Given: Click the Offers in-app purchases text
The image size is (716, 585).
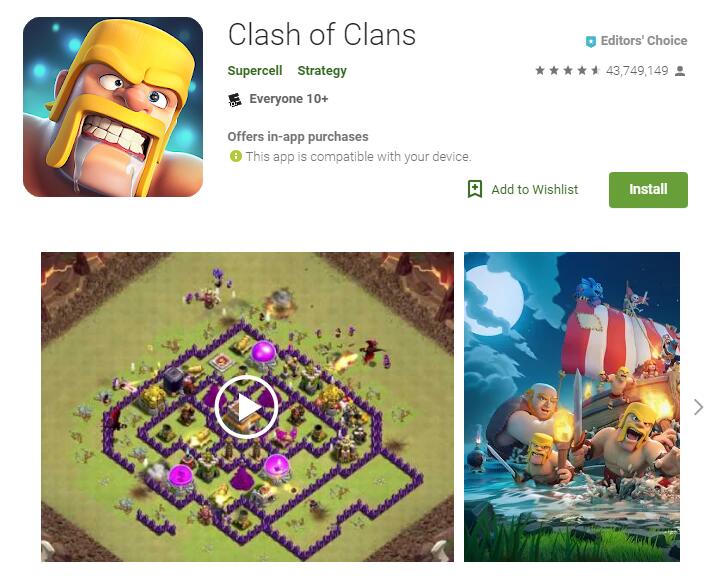Looking at the screenshot, I should coord(298,137).
